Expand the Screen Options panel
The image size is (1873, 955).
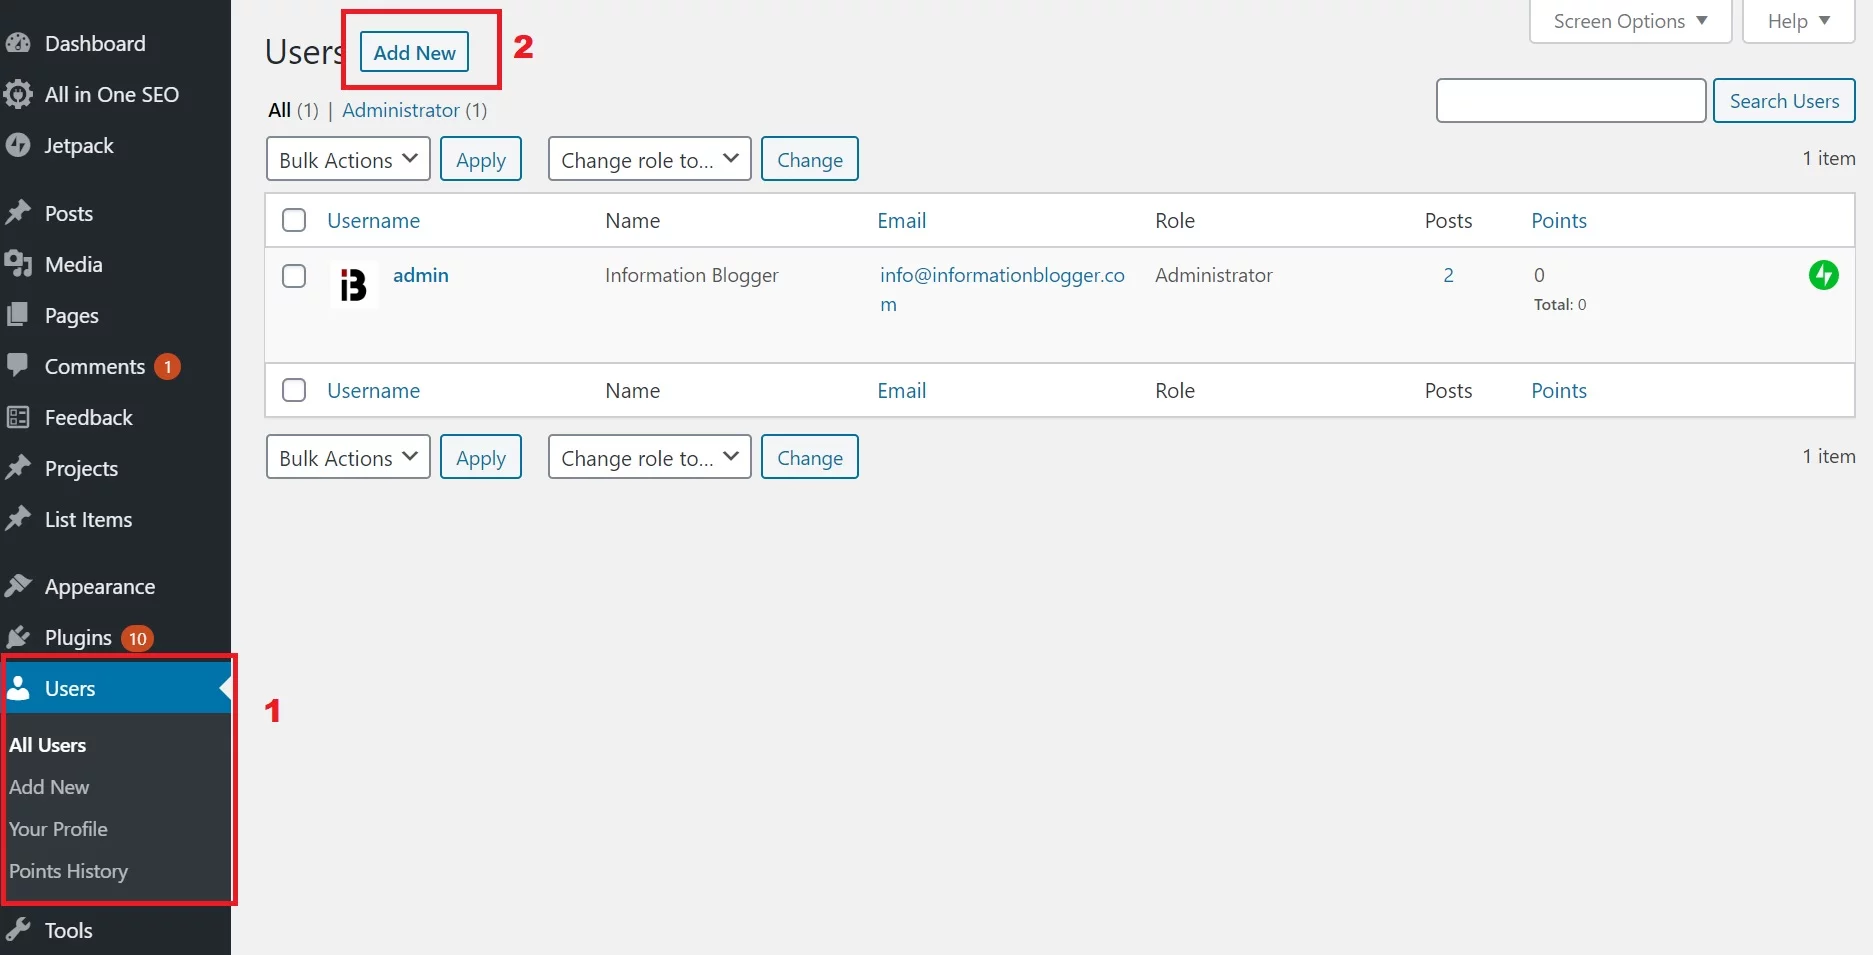[x=1630, y=21]
